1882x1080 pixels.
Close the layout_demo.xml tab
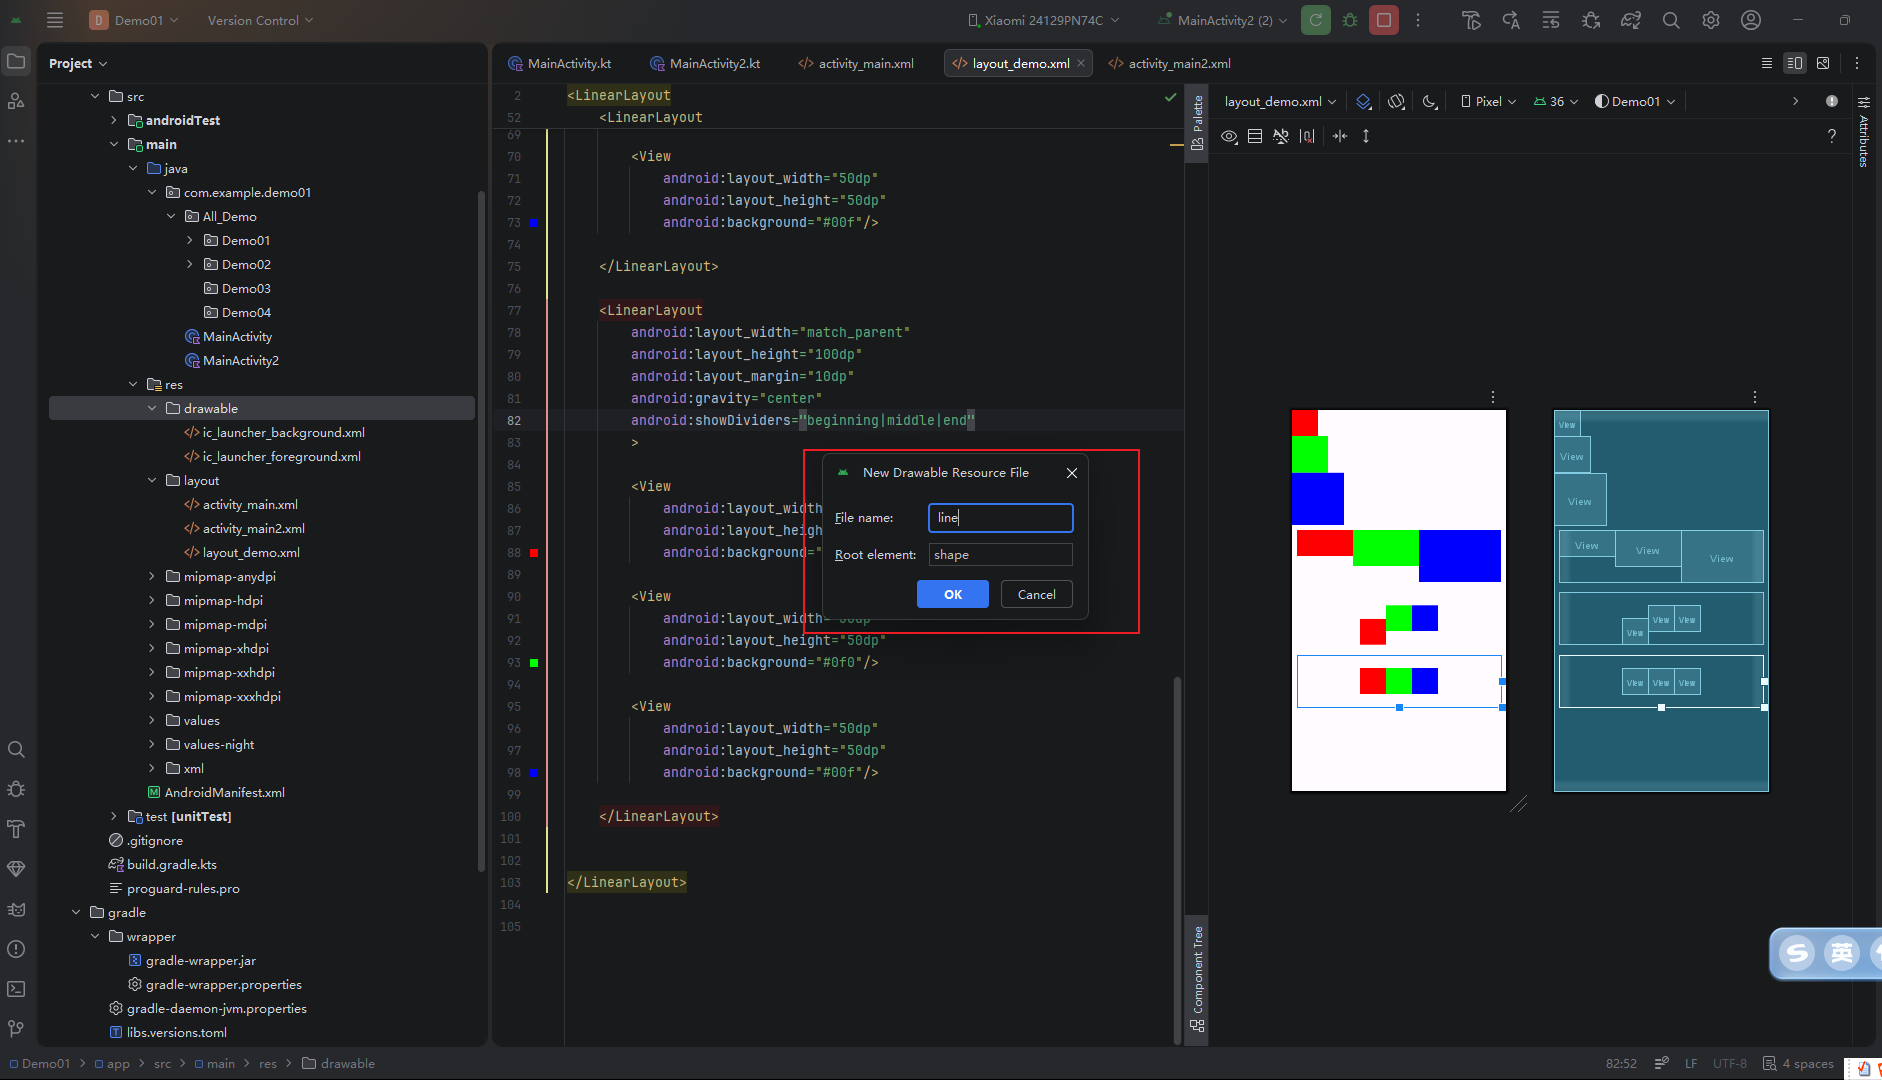1081,63
